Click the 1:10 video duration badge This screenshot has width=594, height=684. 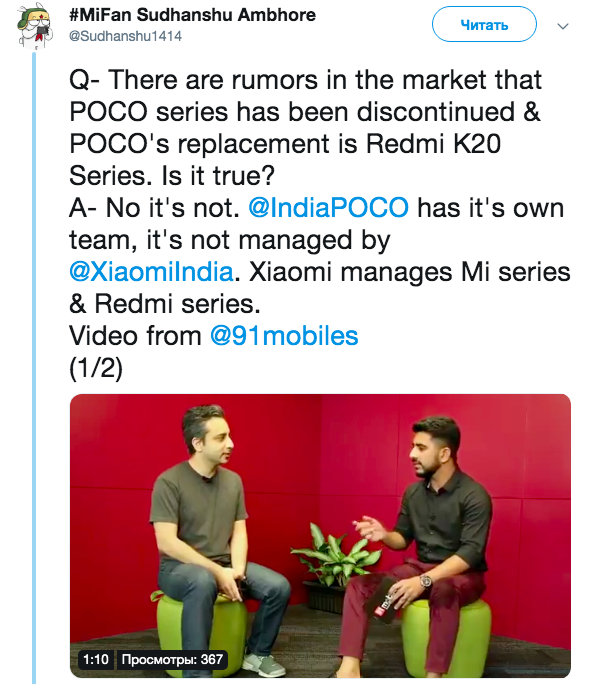click(x=96, y=659)
